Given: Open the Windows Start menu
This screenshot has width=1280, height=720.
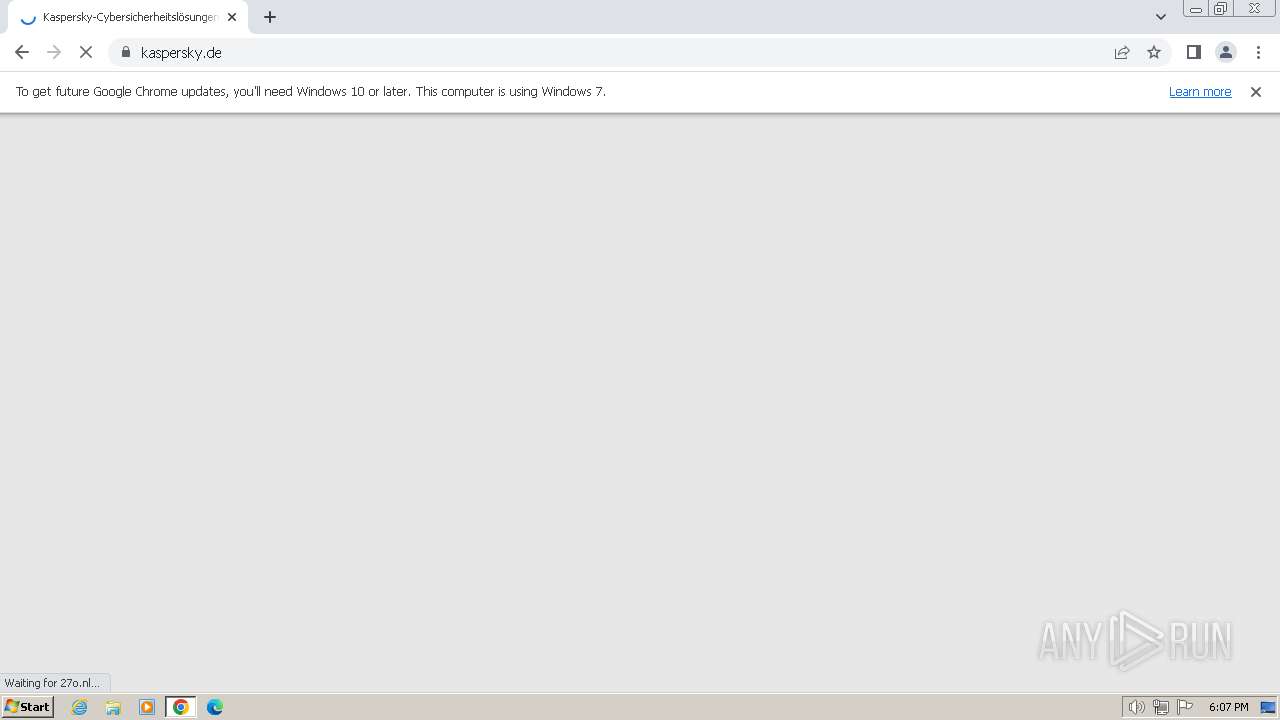Looking at the screenshot, I should coord(28,706).
